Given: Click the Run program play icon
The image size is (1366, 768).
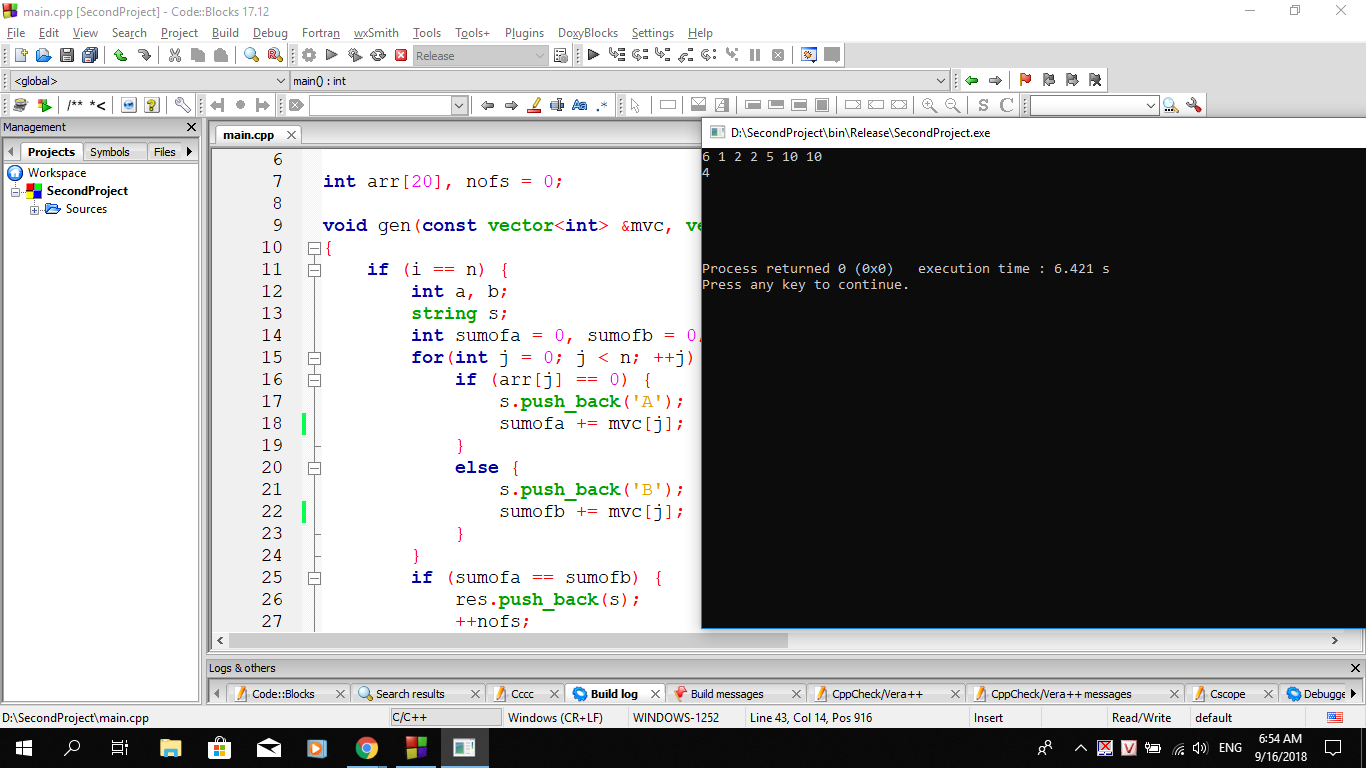Looking at the screenshot, I should 332,56.
